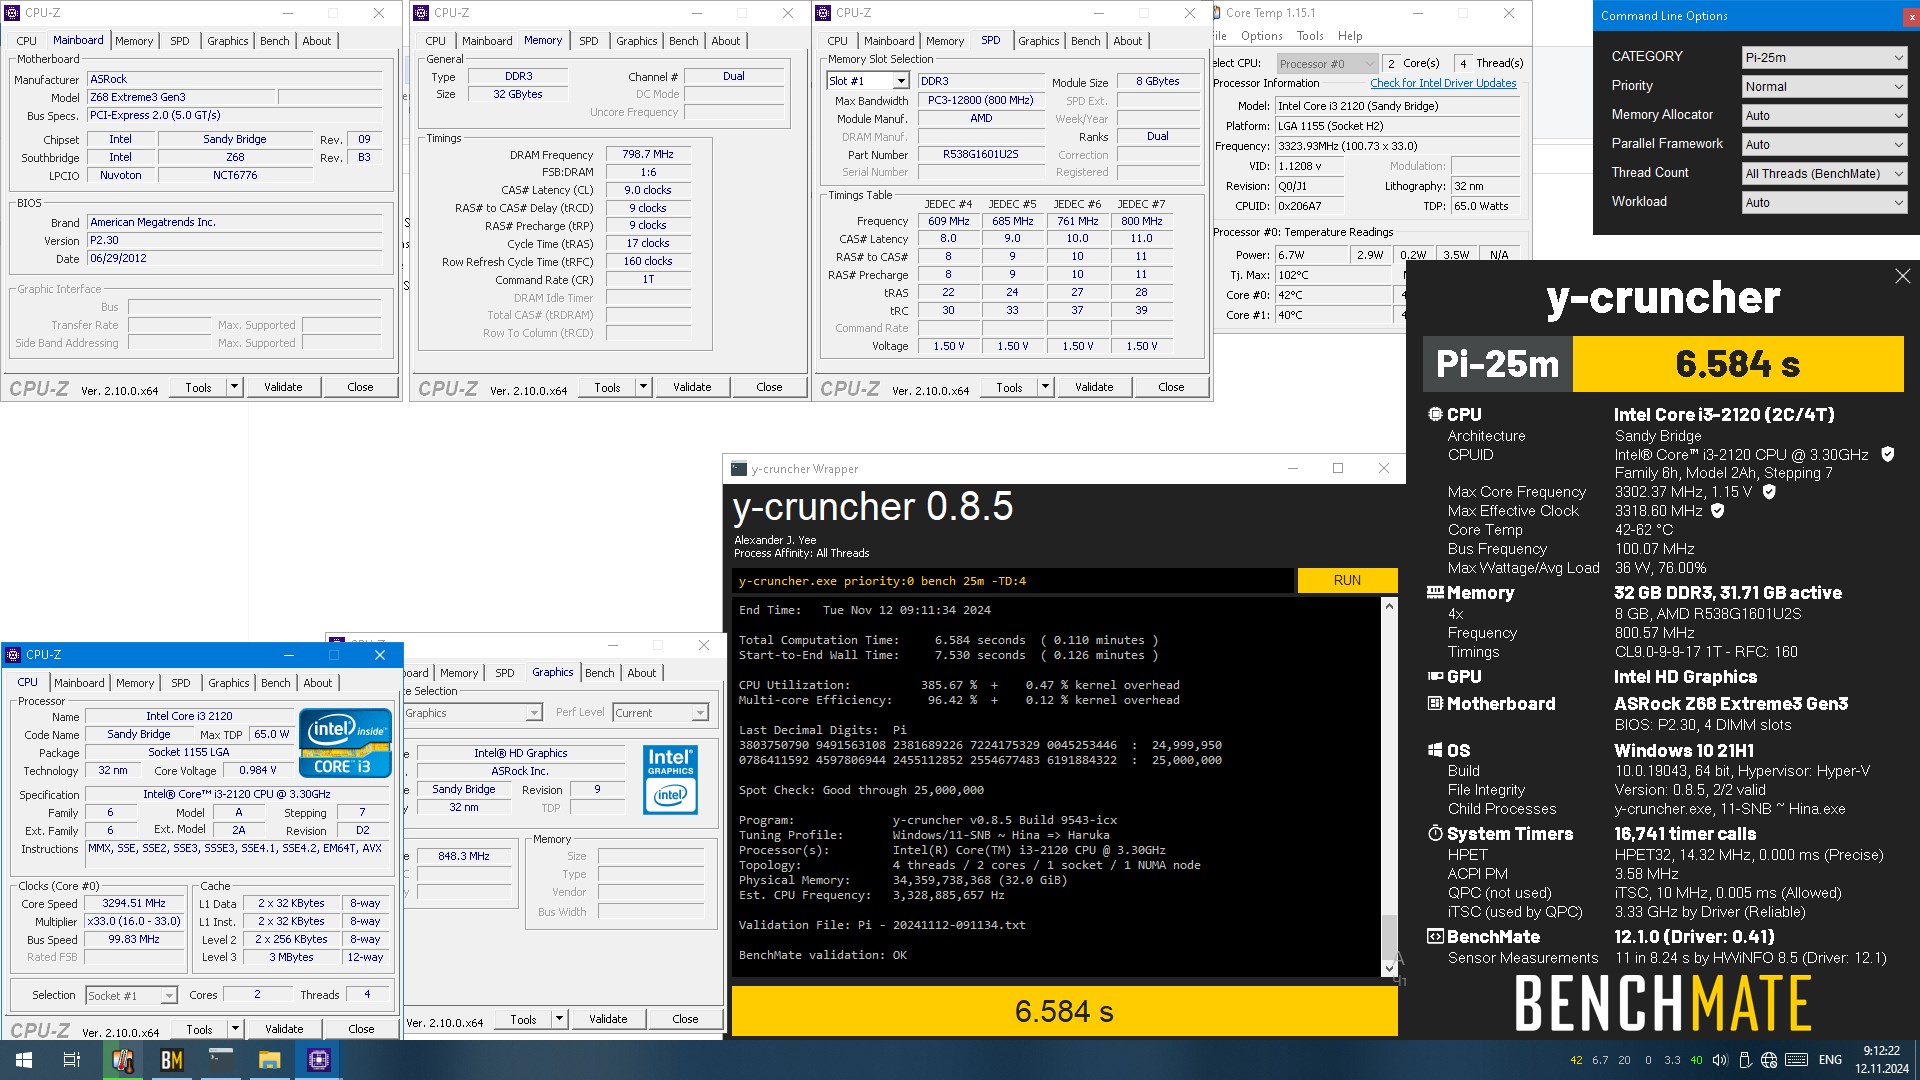Screen dimensions: 1920x1080
Task: Open the touch keyboard tray icon
Action: coord(1796,1060)
